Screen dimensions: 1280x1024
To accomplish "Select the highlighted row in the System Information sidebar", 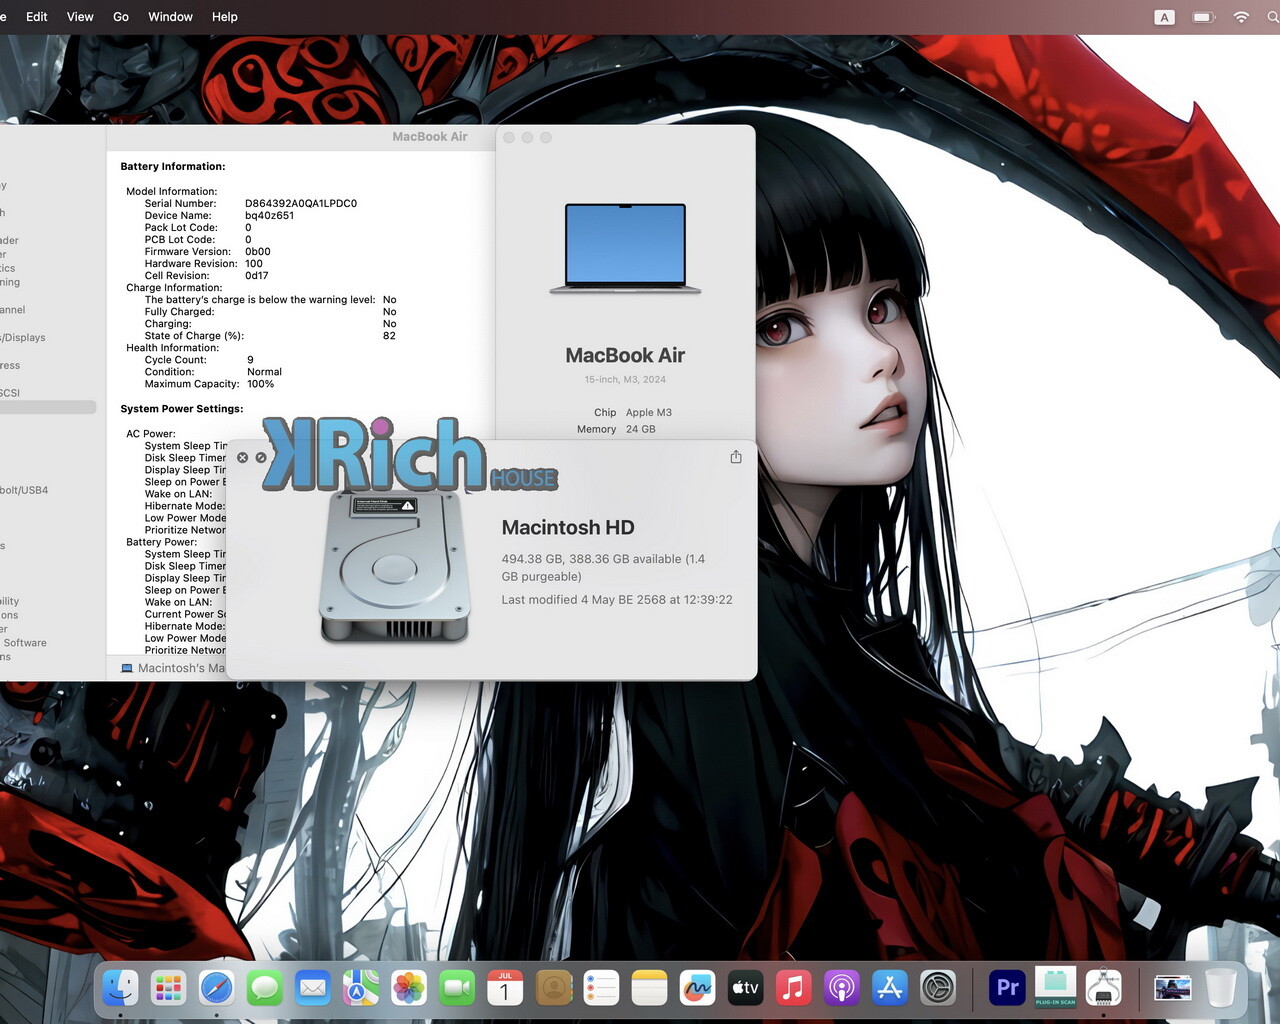I will tap(48, 407).
